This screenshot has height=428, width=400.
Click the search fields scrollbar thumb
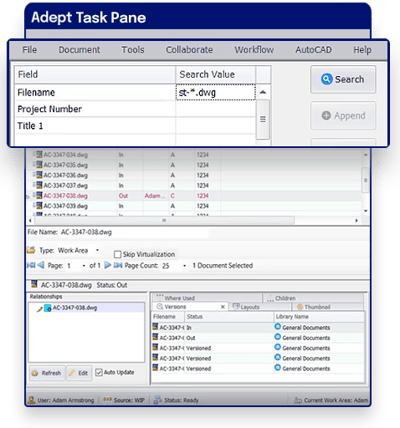263,119
